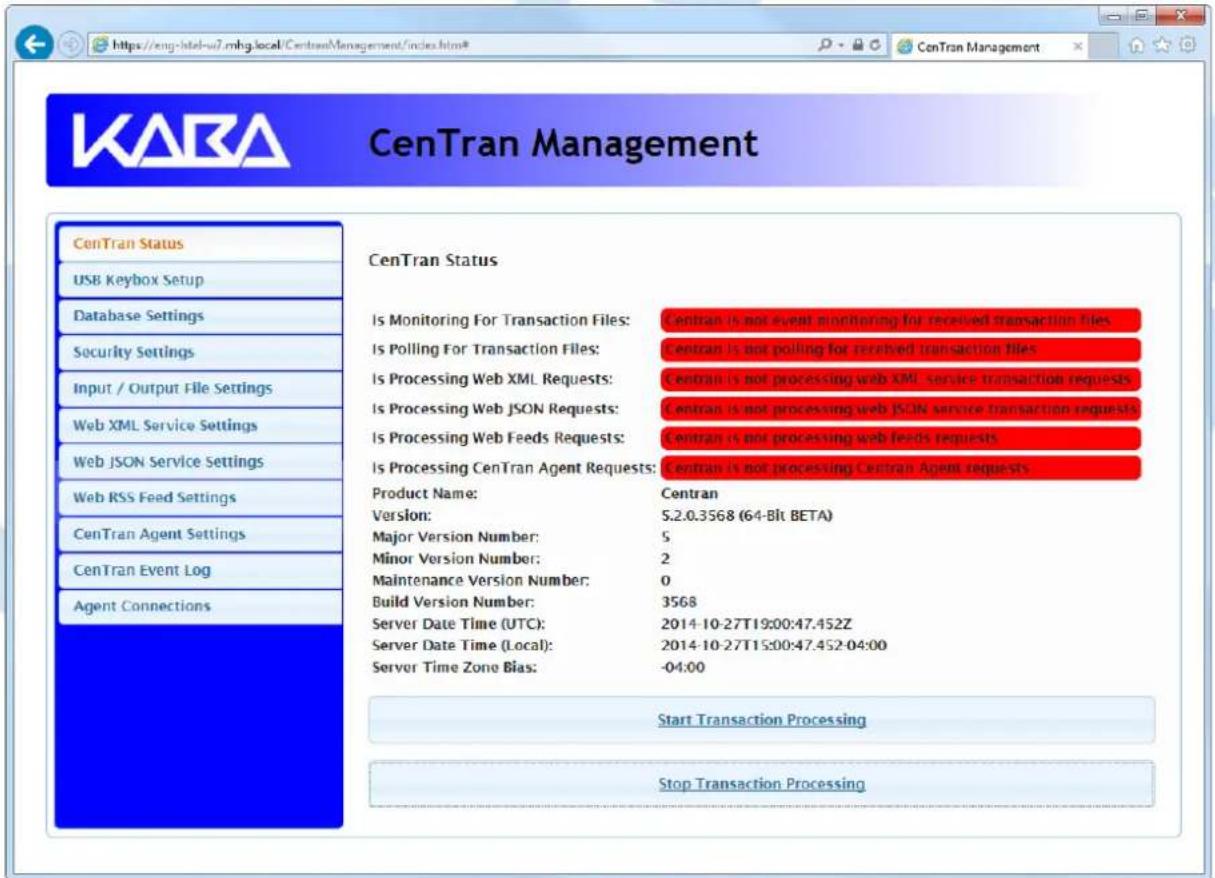Open Input / Output File Settings
This screenshot has height=878, width=1215.
click(199, 388)
